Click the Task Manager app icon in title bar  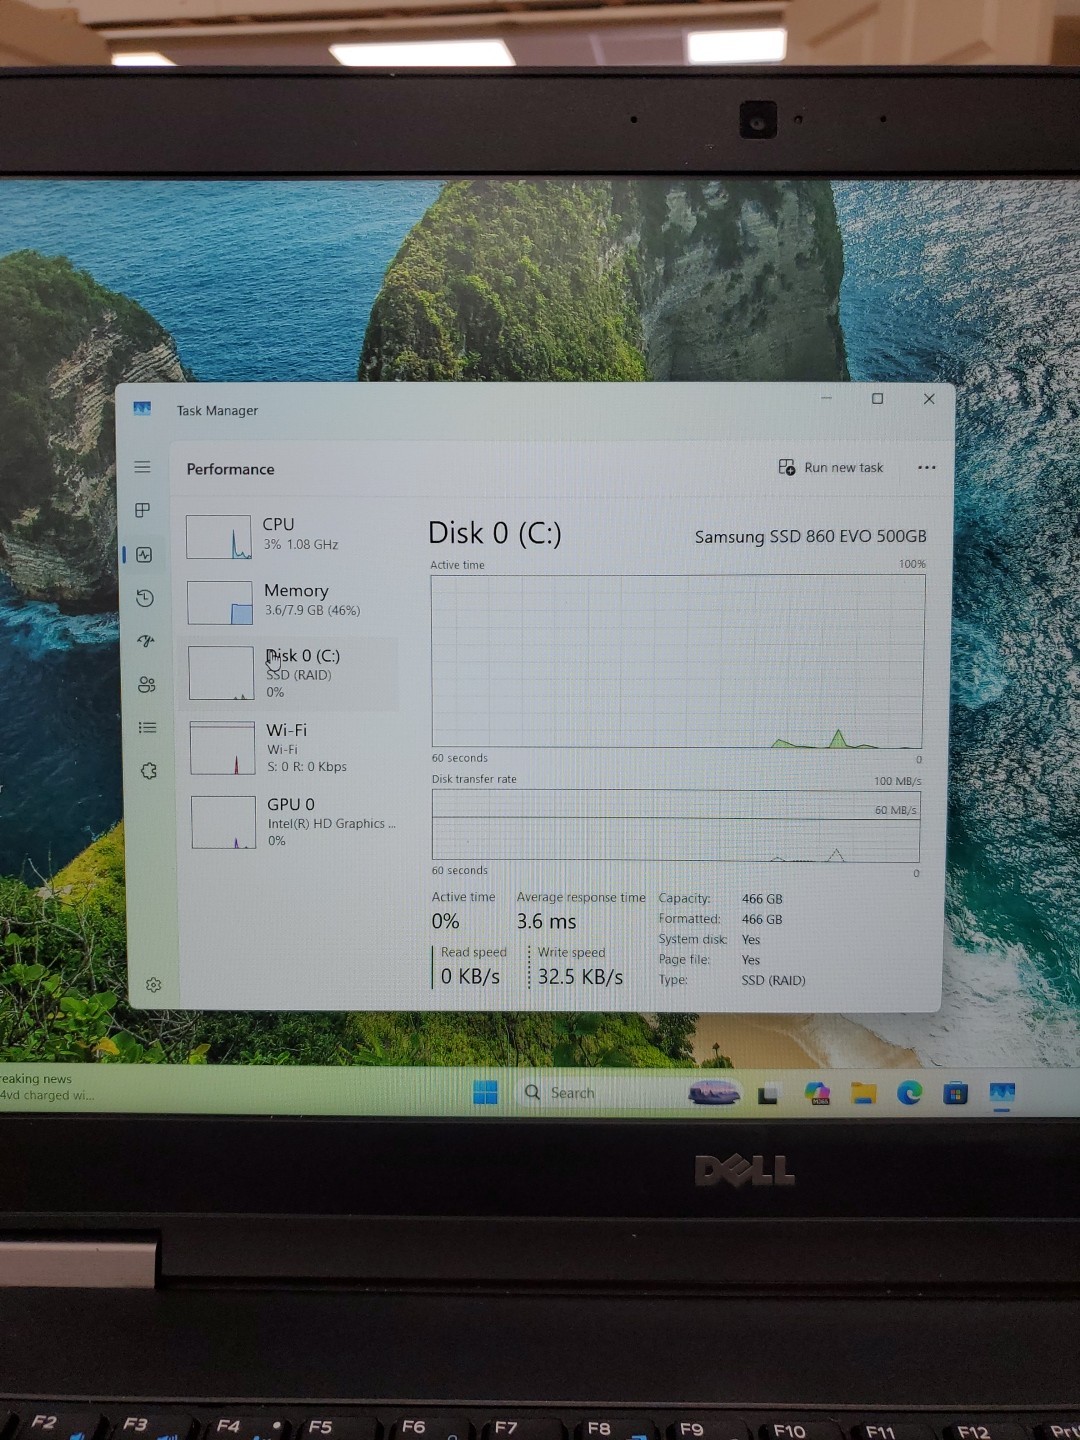142,409
